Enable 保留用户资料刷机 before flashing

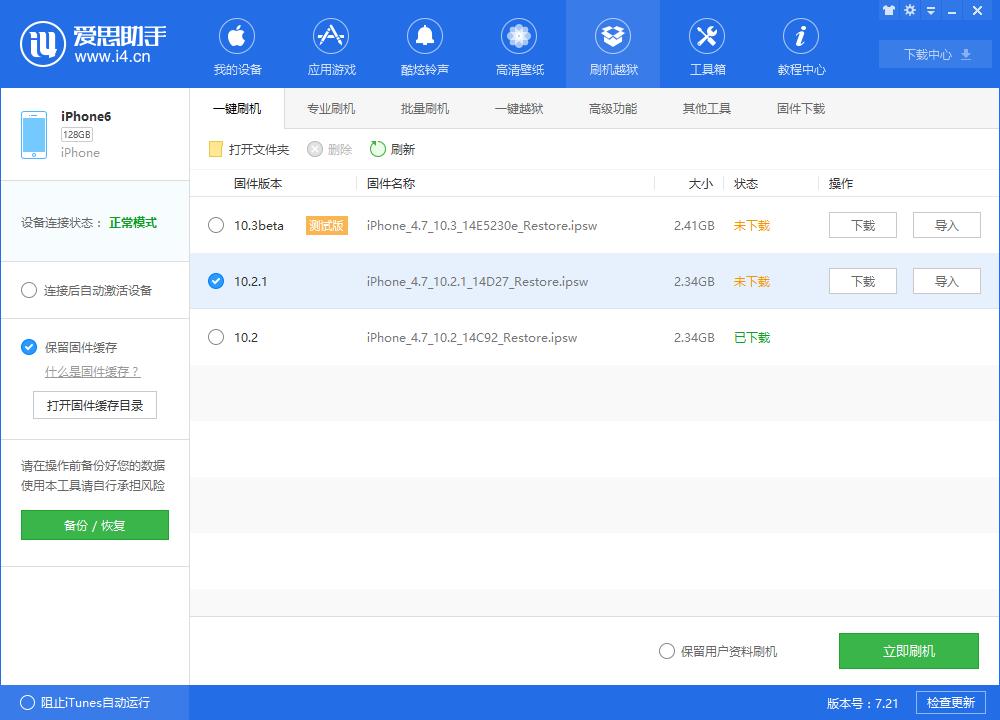(x=666, y=650)
